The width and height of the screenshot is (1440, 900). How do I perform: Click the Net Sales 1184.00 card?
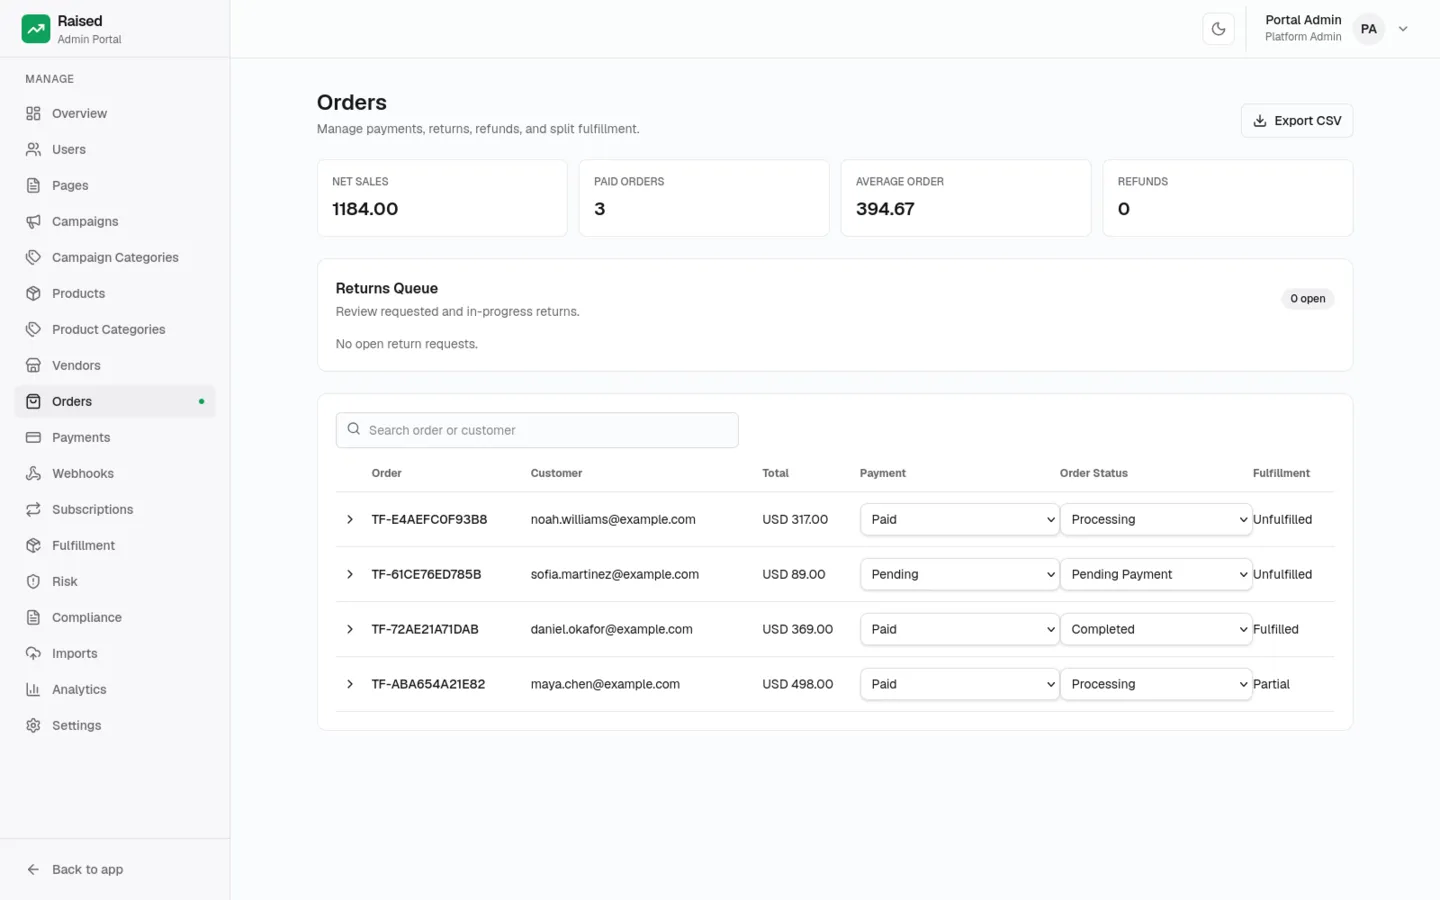tap(442, 198)
